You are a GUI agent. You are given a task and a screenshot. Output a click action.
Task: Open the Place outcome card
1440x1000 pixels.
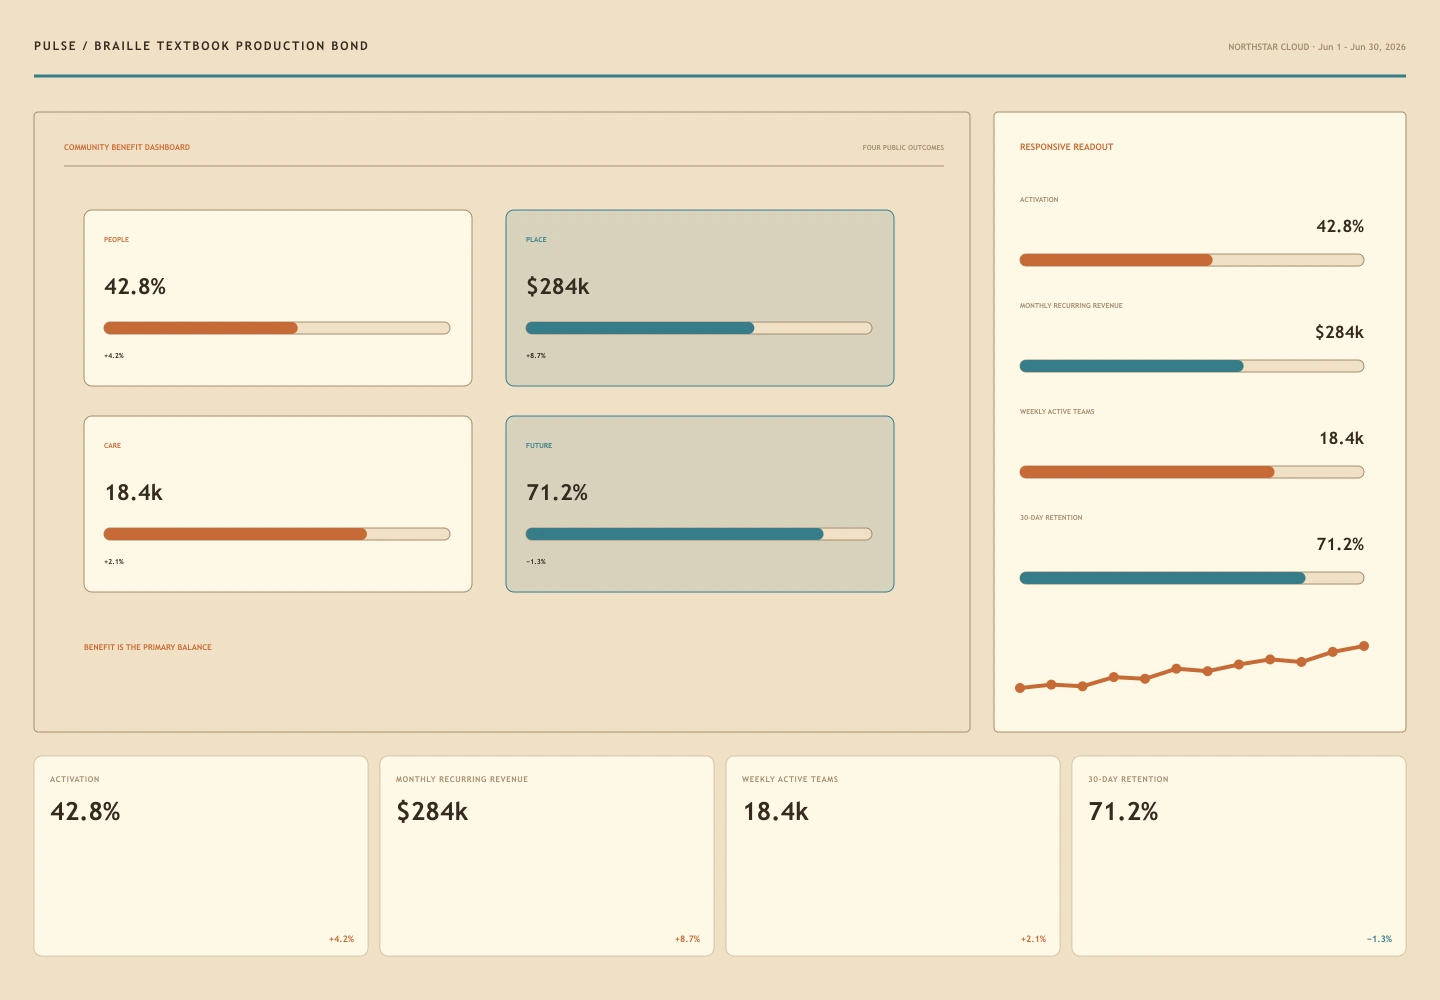tap(700, 298)
